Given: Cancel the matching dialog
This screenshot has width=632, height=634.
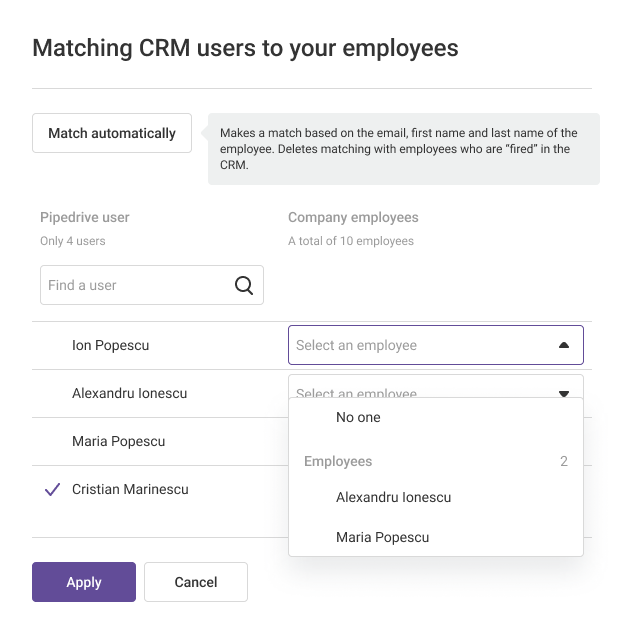Looking at the screenshot, I should click(196, 582).
